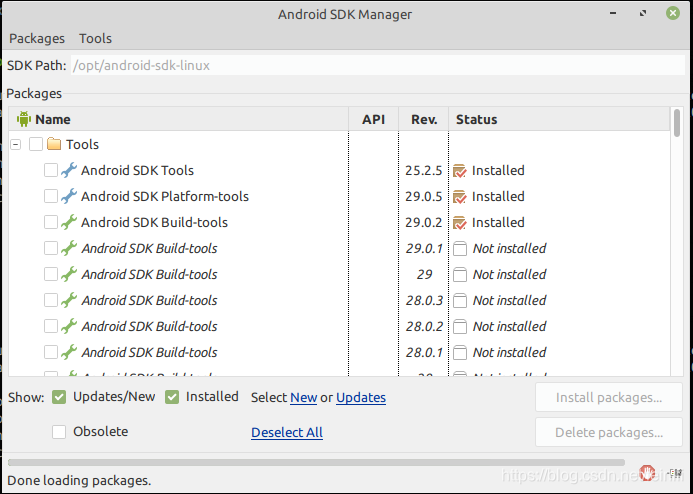Screen dimensions: 693x494
Task: Click Build-tools 29.0.2 wrench icon
Action: [69, 222]
